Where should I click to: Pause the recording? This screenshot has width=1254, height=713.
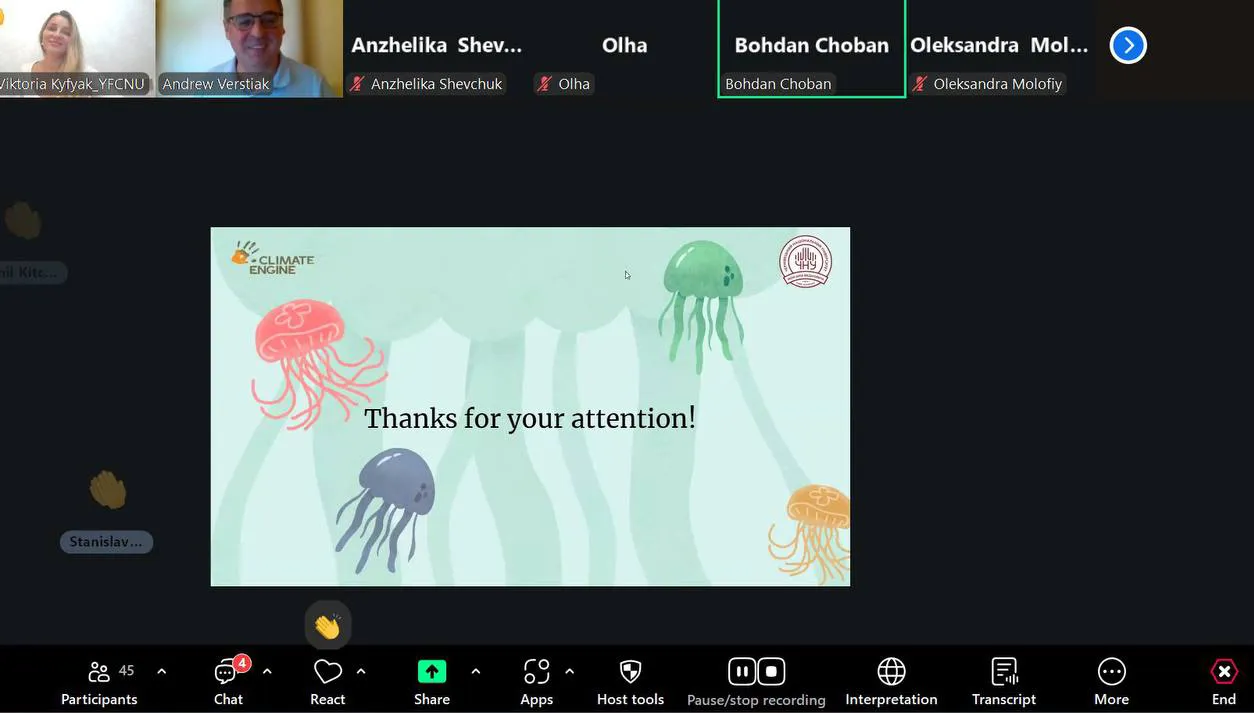[742, 670]
